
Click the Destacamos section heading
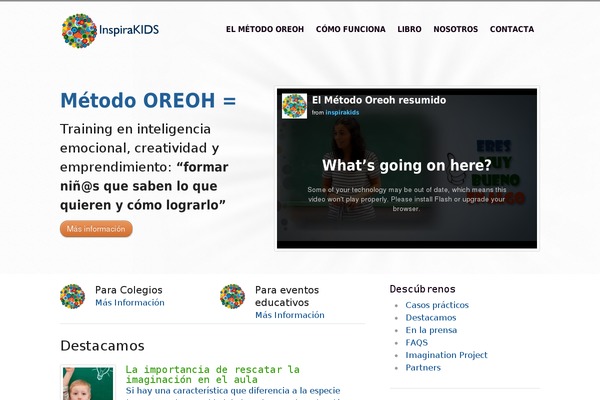(102, 346)
